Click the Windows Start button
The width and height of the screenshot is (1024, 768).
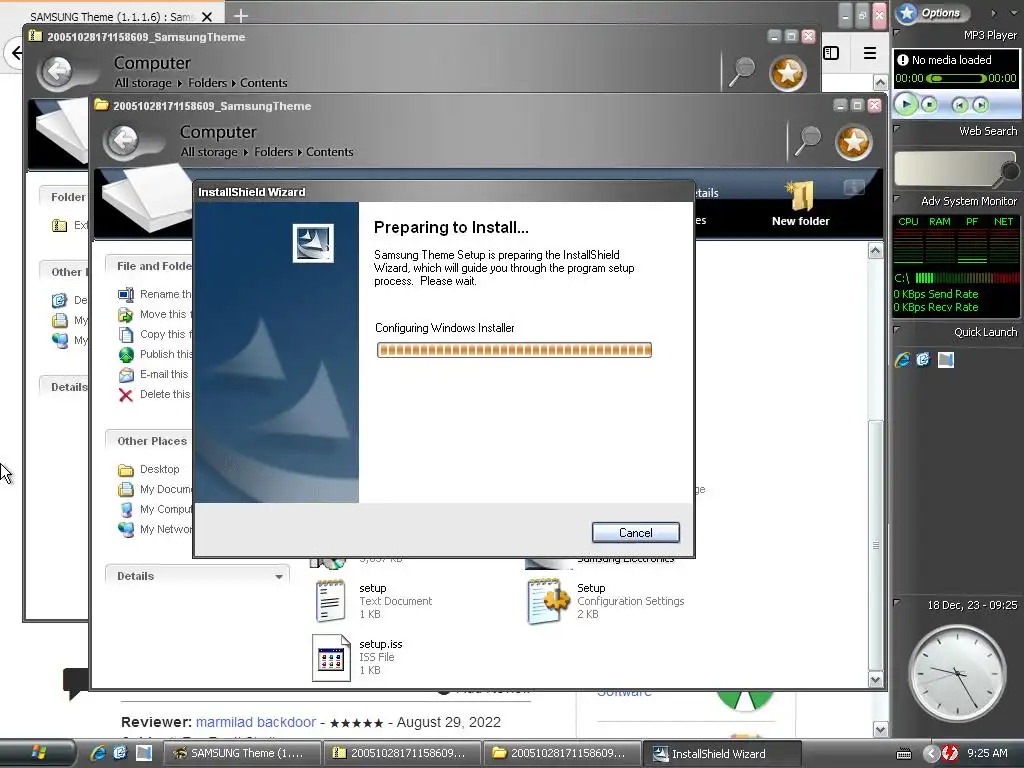pos(38,753)
